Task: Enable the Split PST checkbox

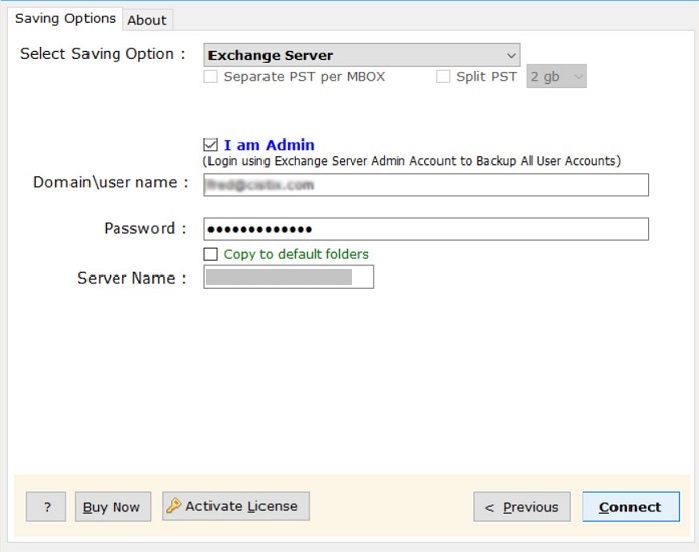Action: [443, 77]
